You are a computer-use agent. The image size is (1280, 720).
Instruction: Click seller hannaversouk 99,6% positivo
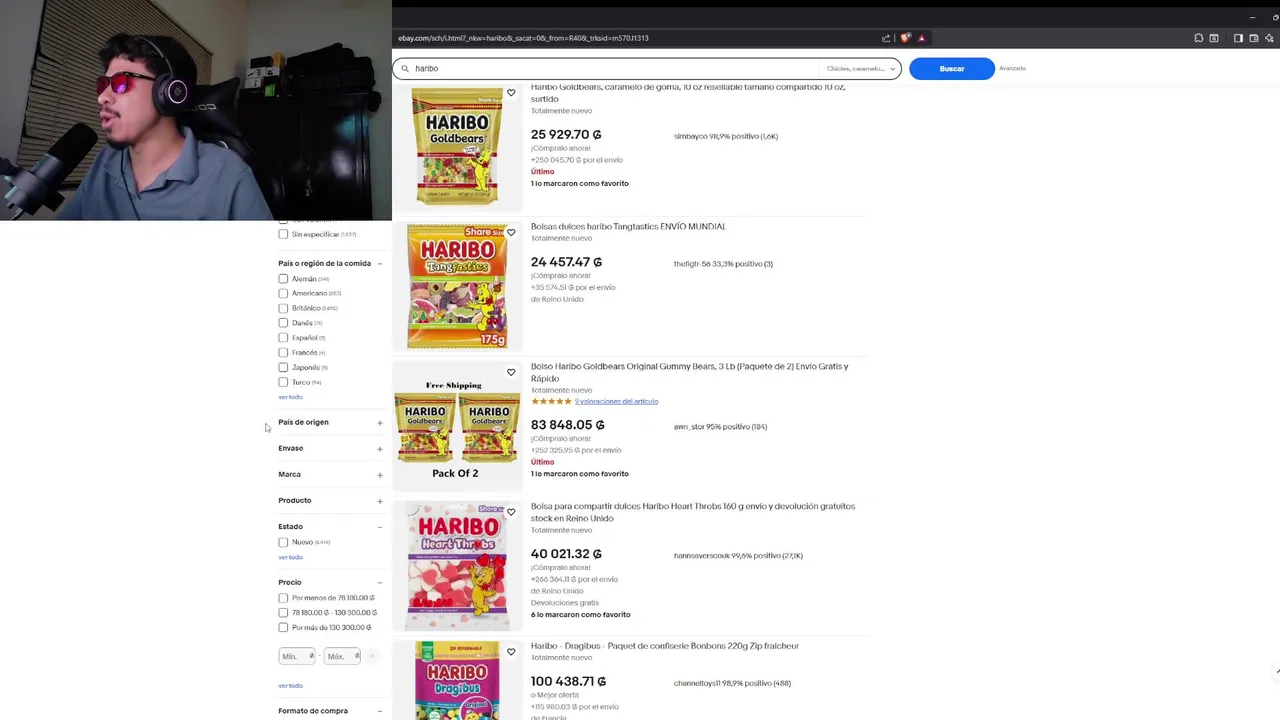point(738,556)
